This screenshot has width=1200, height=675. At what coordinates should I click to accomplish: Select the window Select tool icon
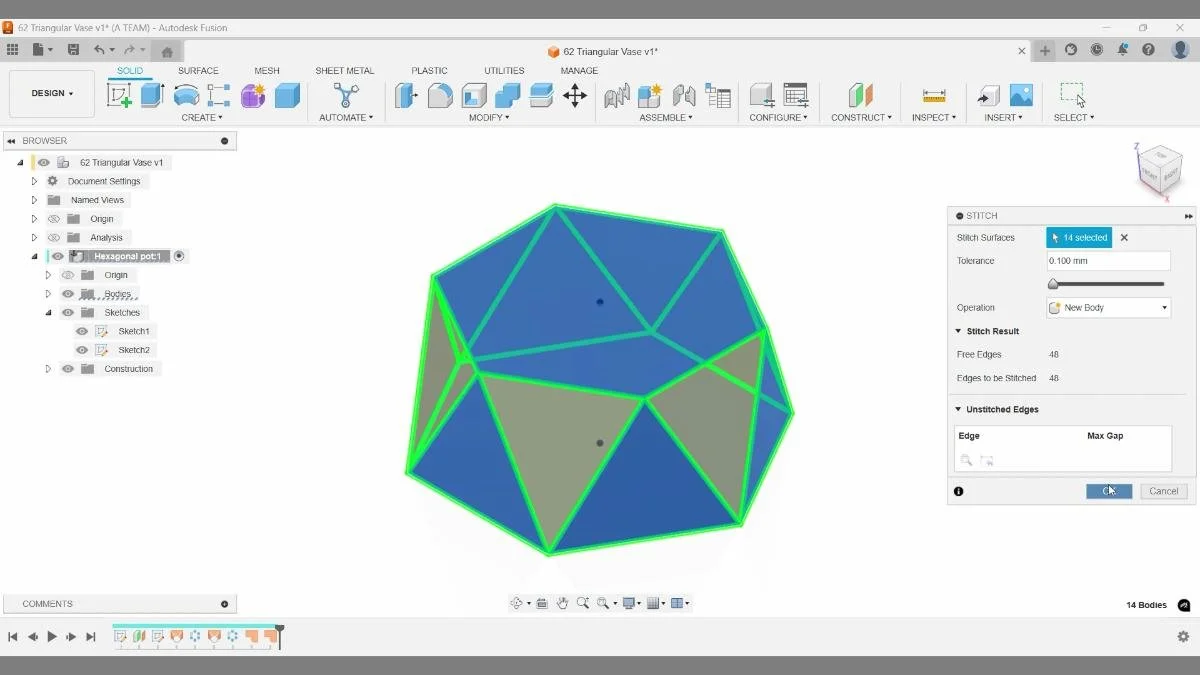[x=1073, y=95]
